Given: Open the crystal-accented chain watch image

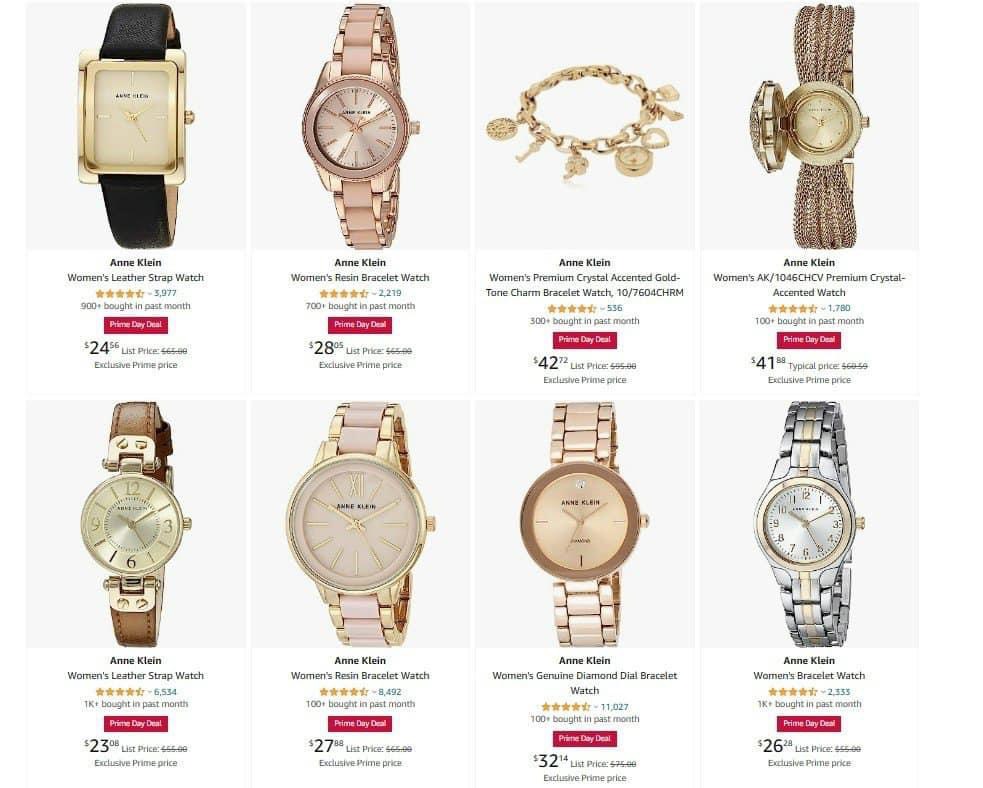Looking at the screenshot, I should pyautogui.click(x=809, y=127).
